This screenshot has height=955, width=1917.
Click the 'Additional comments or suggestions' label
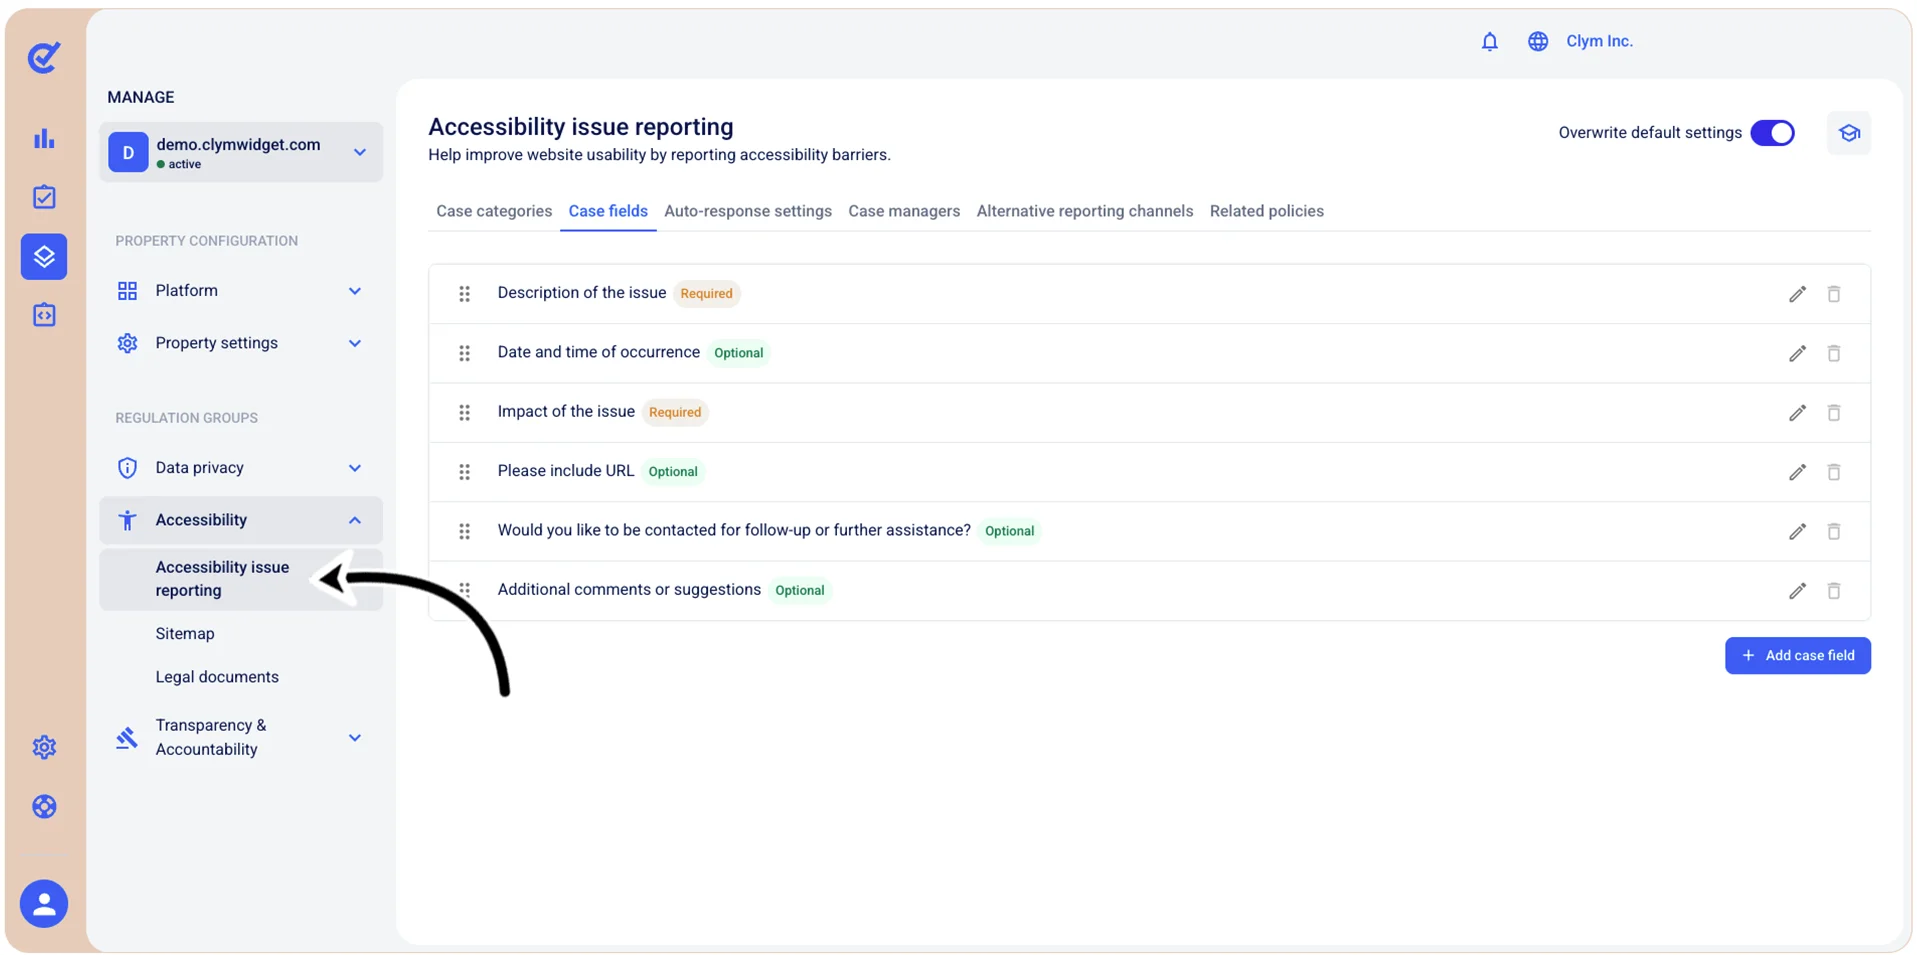tap(629, 590)
